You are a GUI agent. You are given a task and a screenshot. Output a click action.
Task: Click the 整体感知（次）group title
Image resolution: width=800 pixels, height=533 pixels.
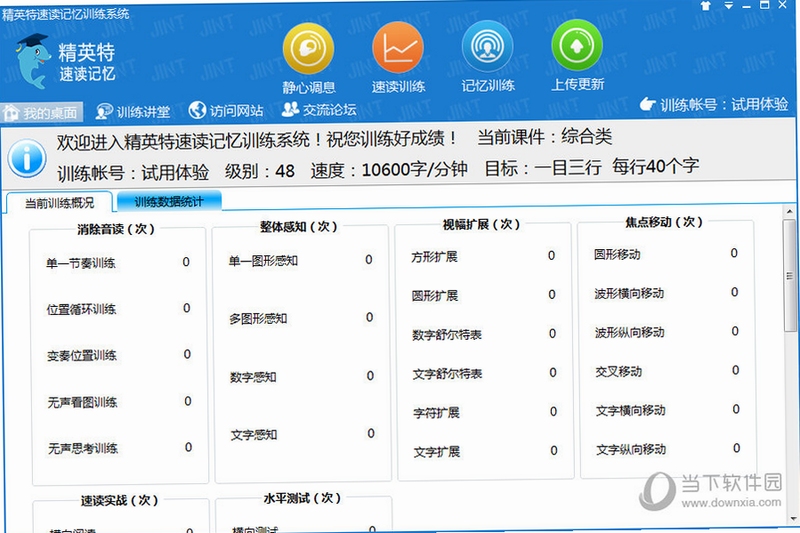coord(298,226)
